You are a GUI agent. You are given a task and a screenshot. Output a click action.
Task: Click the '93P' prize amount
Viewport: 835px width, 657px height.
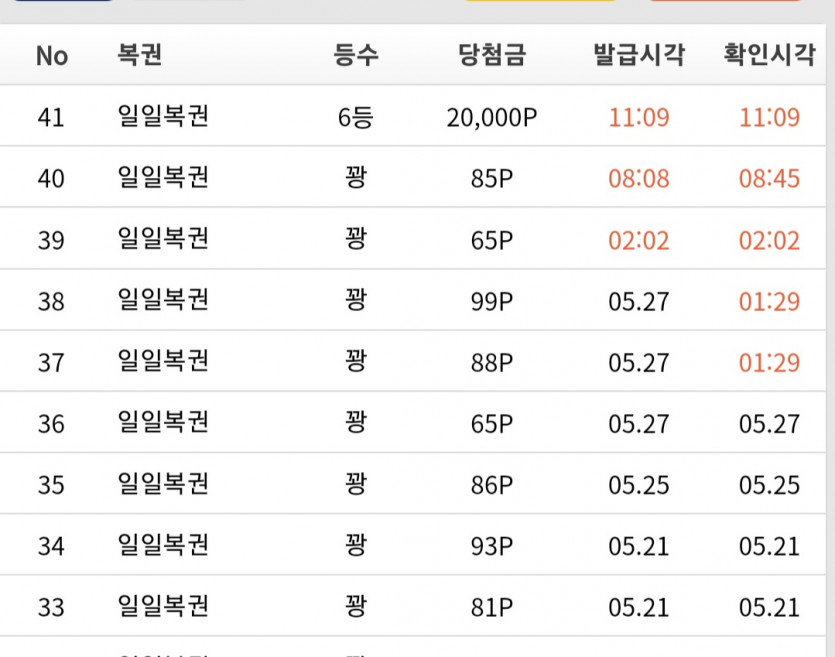[x=492, y=546]
